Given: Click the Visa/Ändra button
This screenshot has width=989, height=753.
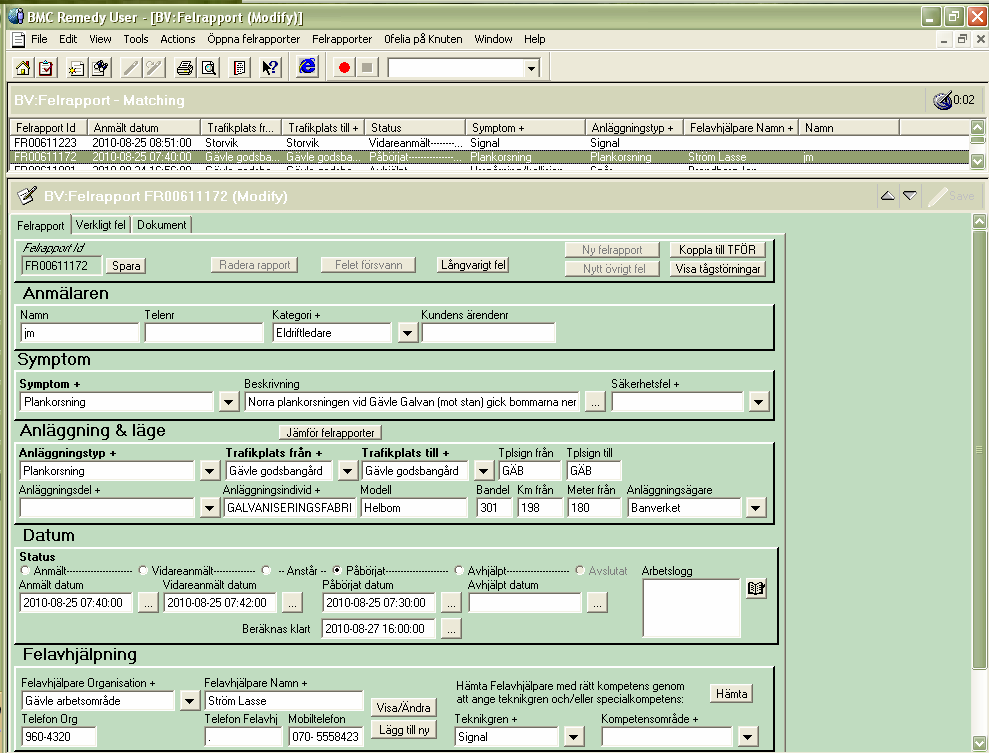Looking at the screenshot, I should tap(404, 708).
